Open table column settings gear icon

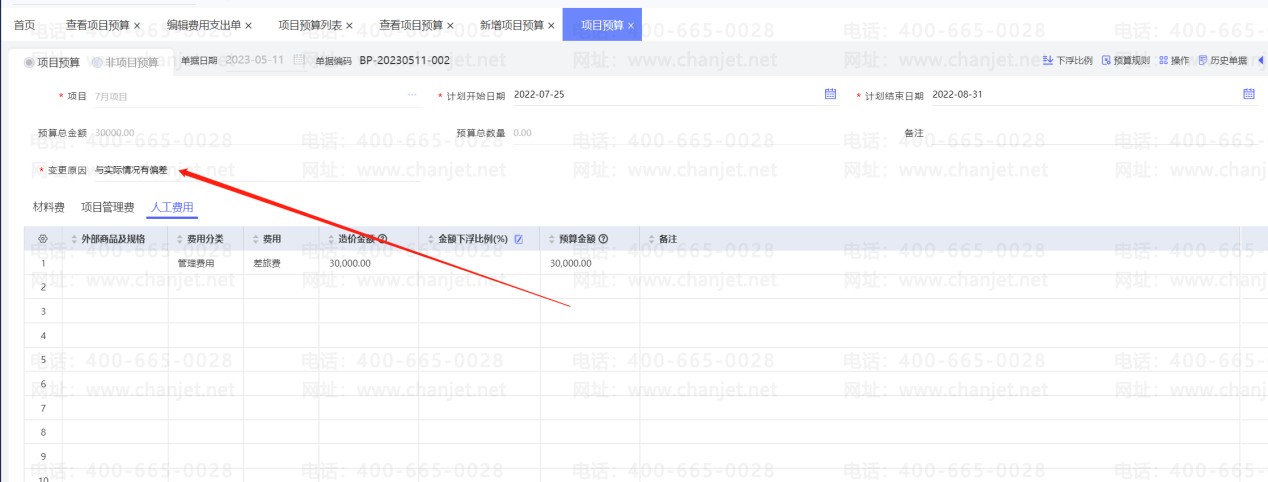(42, 239)
